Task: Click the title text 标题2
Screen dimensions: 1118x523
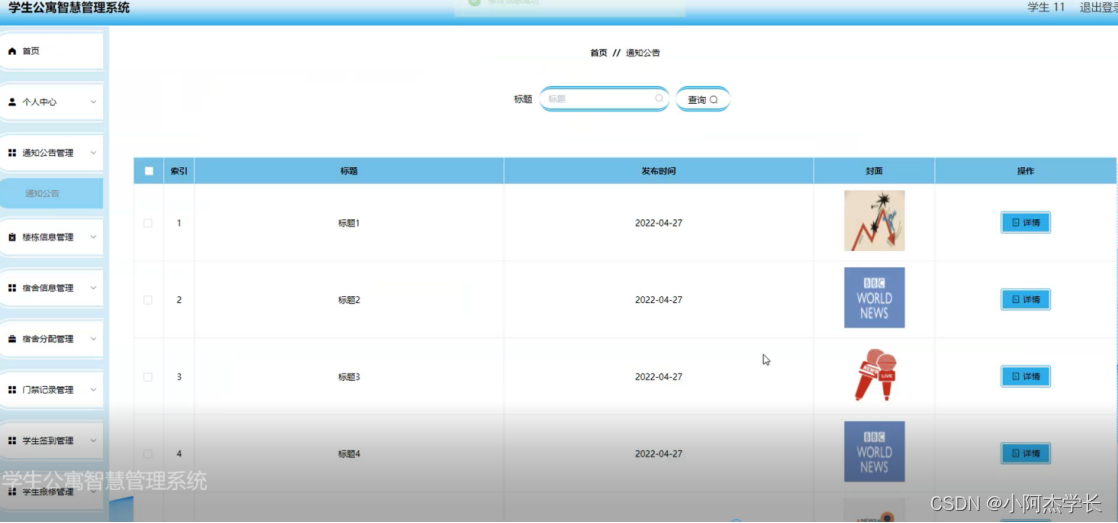Action: coord(349,300)
